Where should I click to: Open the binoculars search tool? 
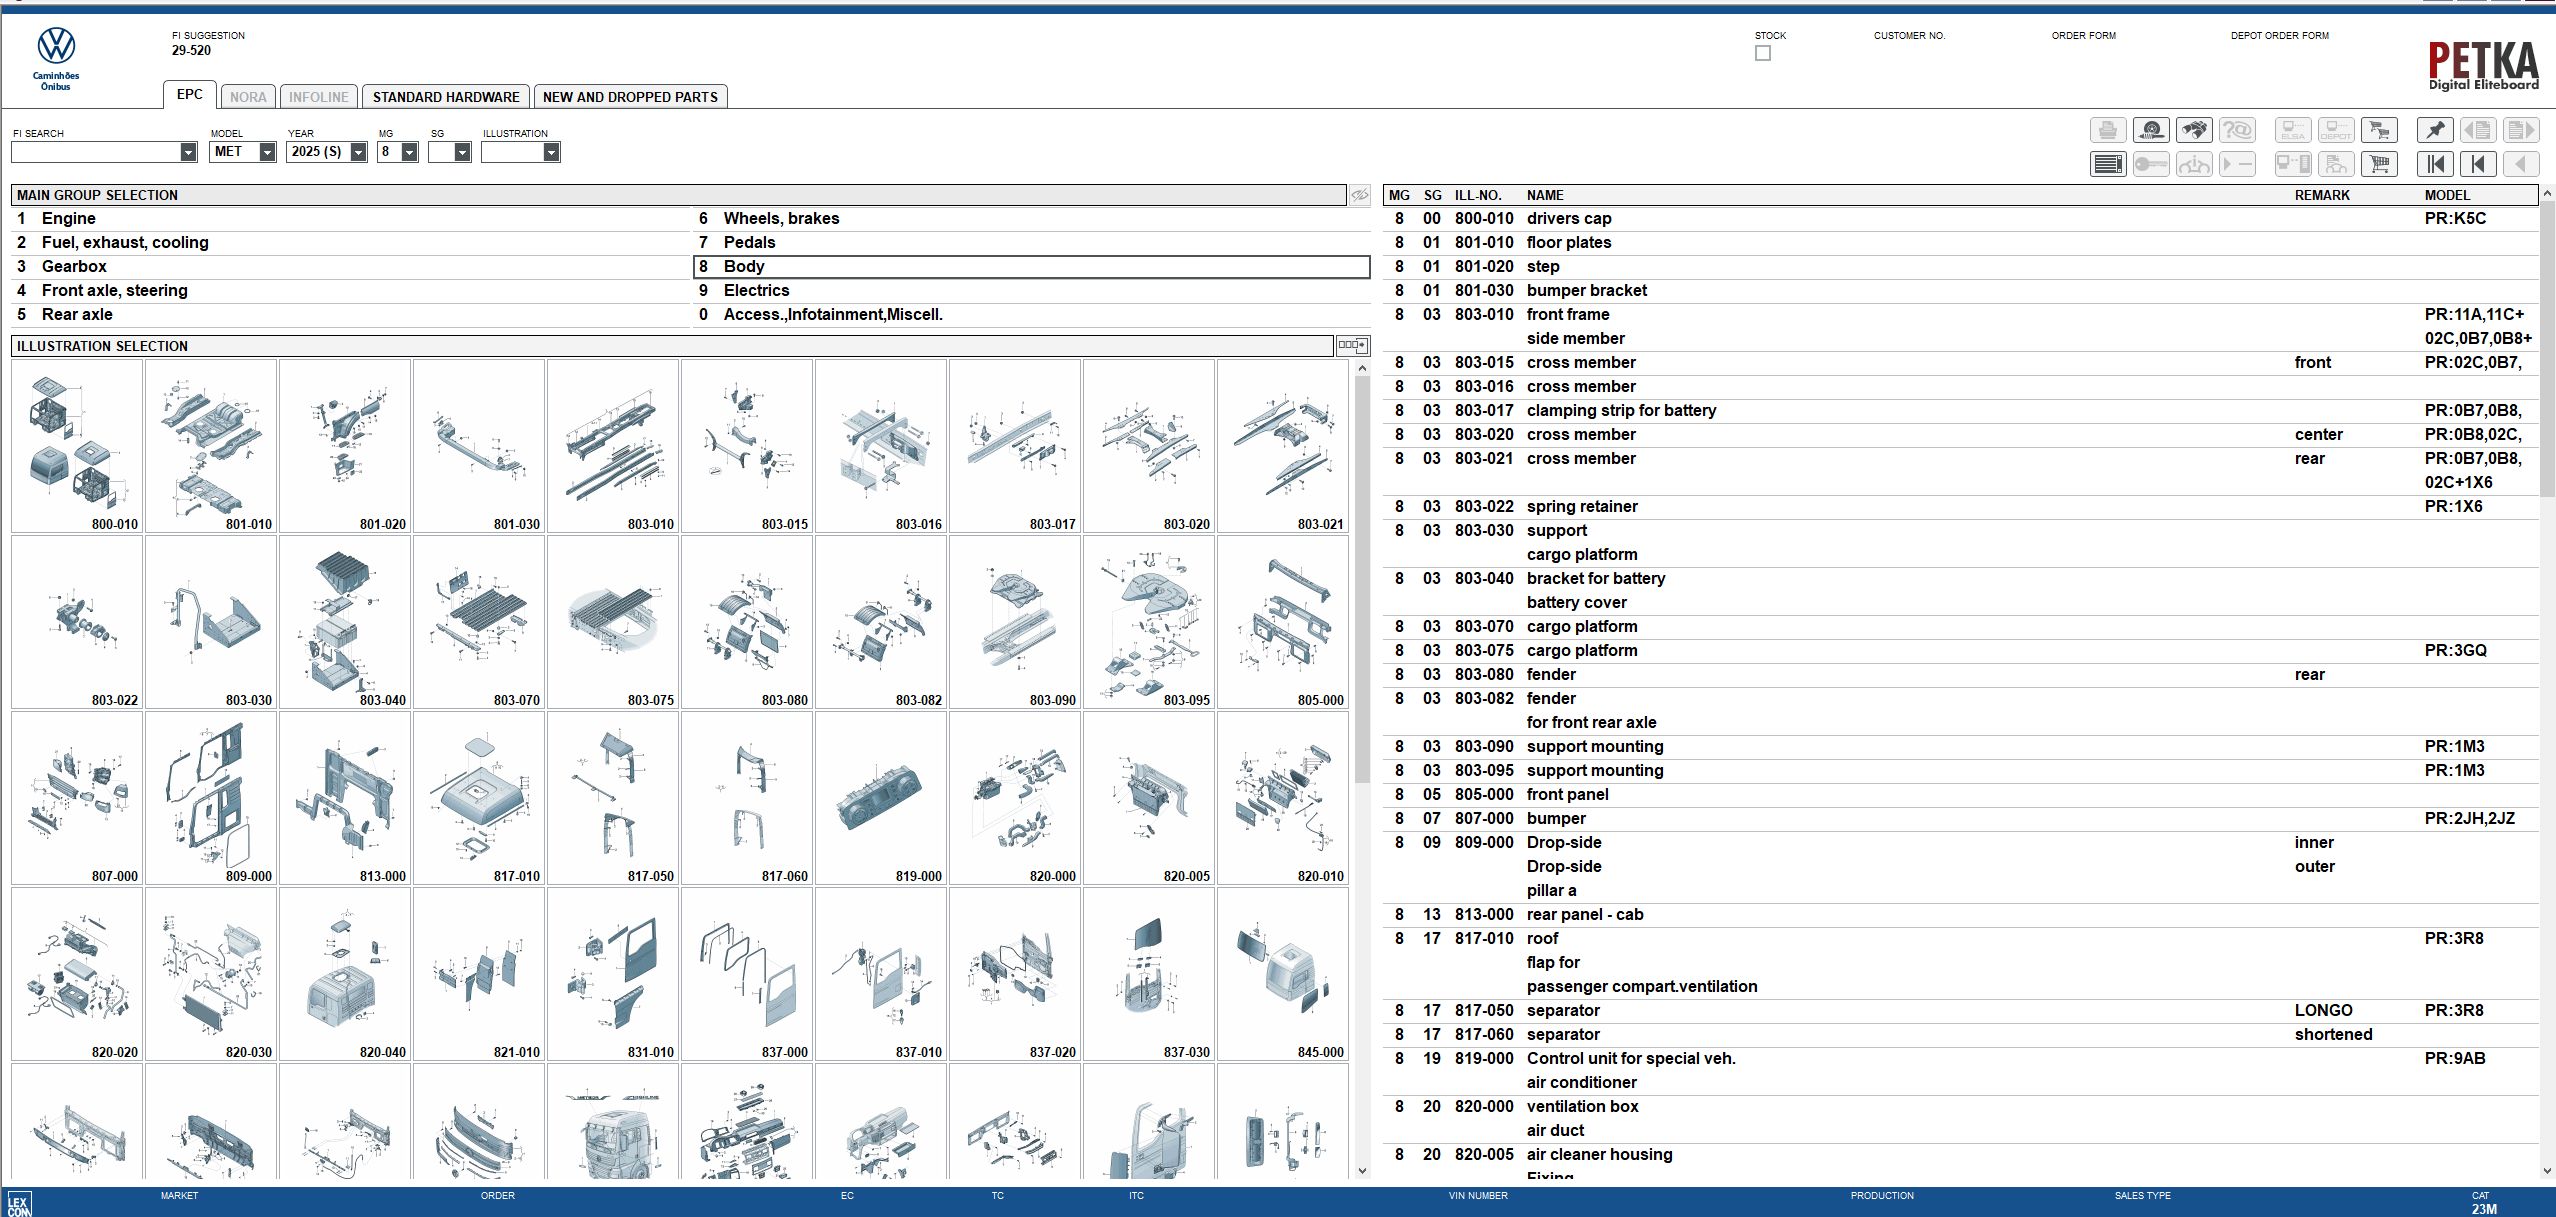click(2194, 129)
